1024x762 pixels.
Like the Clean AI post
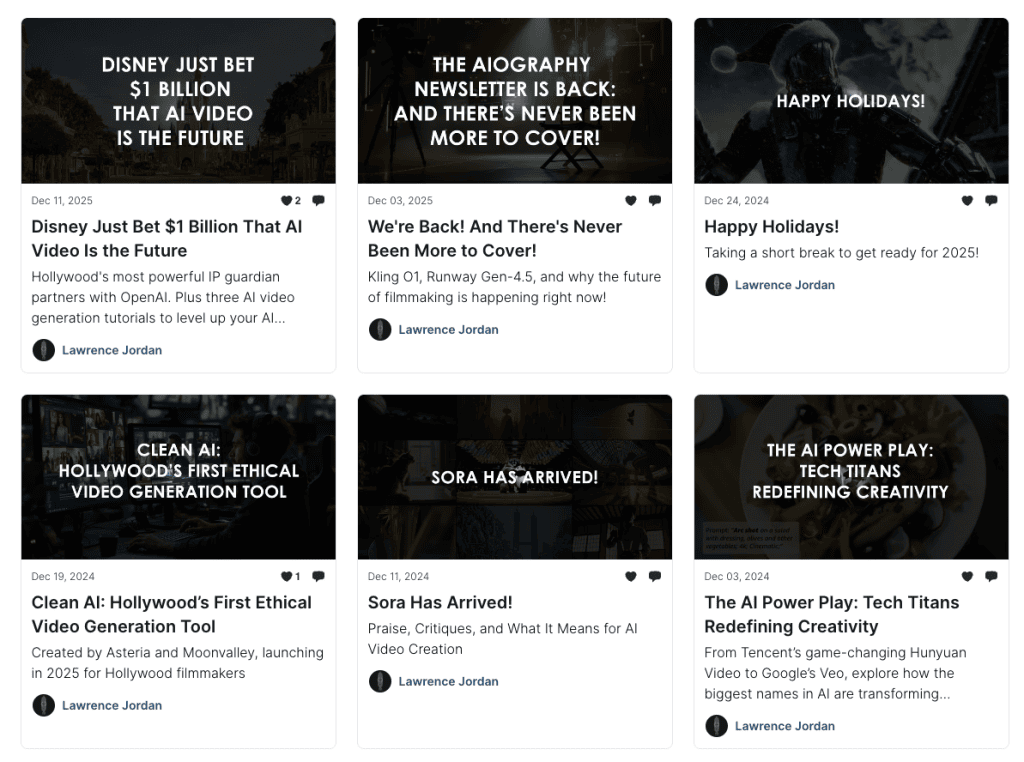[x=286, y=577]
